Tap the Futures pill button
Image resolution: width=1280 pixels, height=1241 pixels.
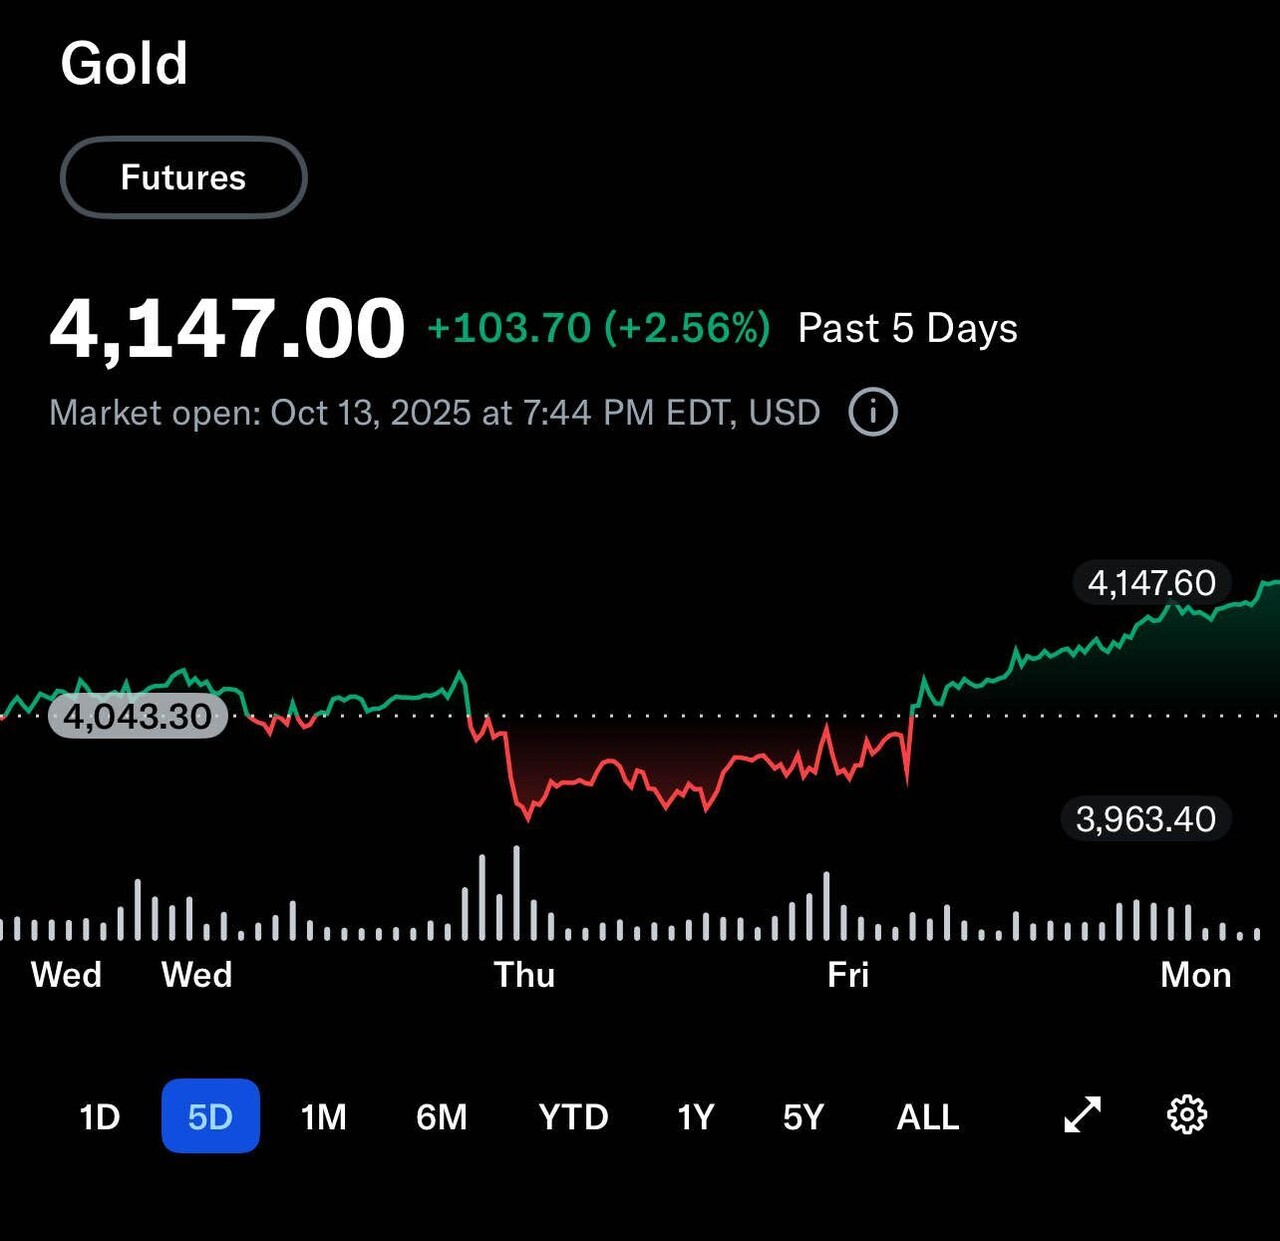point(183,177)
